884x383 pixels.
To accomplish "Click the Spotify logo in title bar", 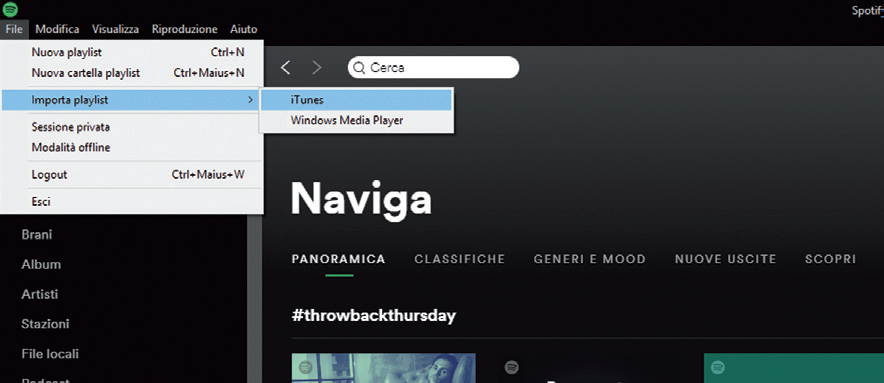I will point(10,9).
